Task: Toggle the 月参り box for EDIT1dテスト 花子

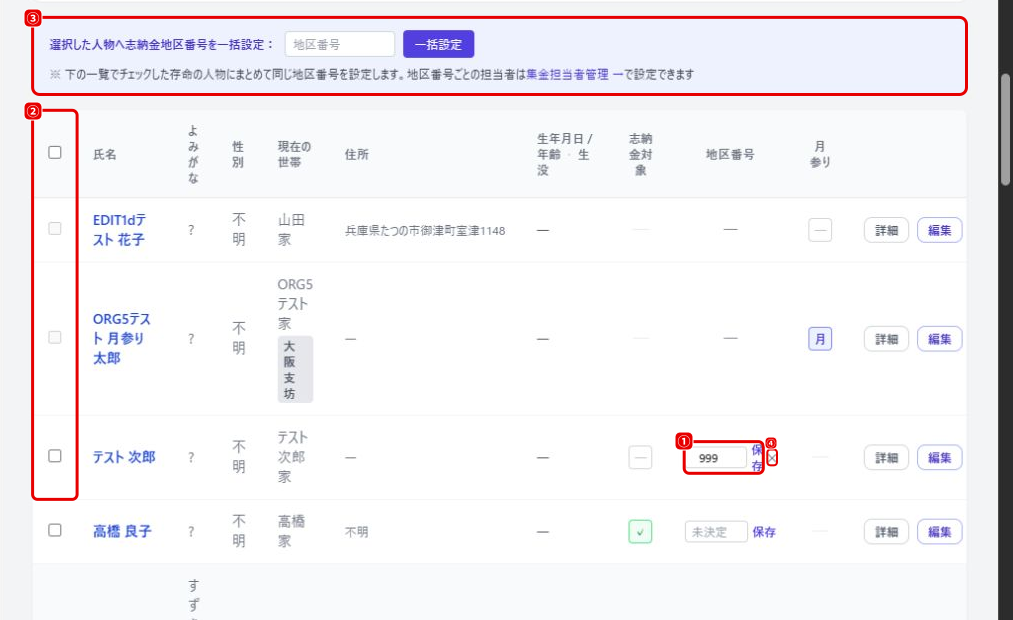Action: [x=820, y=230]
